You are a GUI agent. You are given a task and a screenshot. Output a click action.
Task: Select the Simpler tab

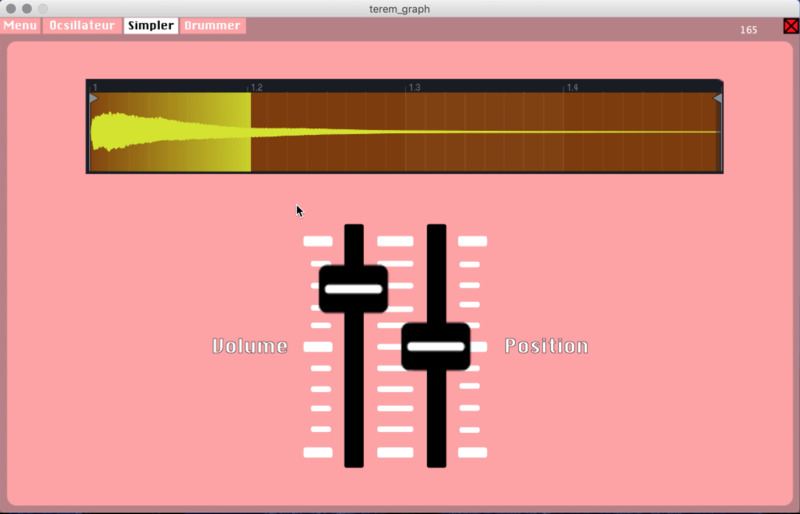click(151, 26)
